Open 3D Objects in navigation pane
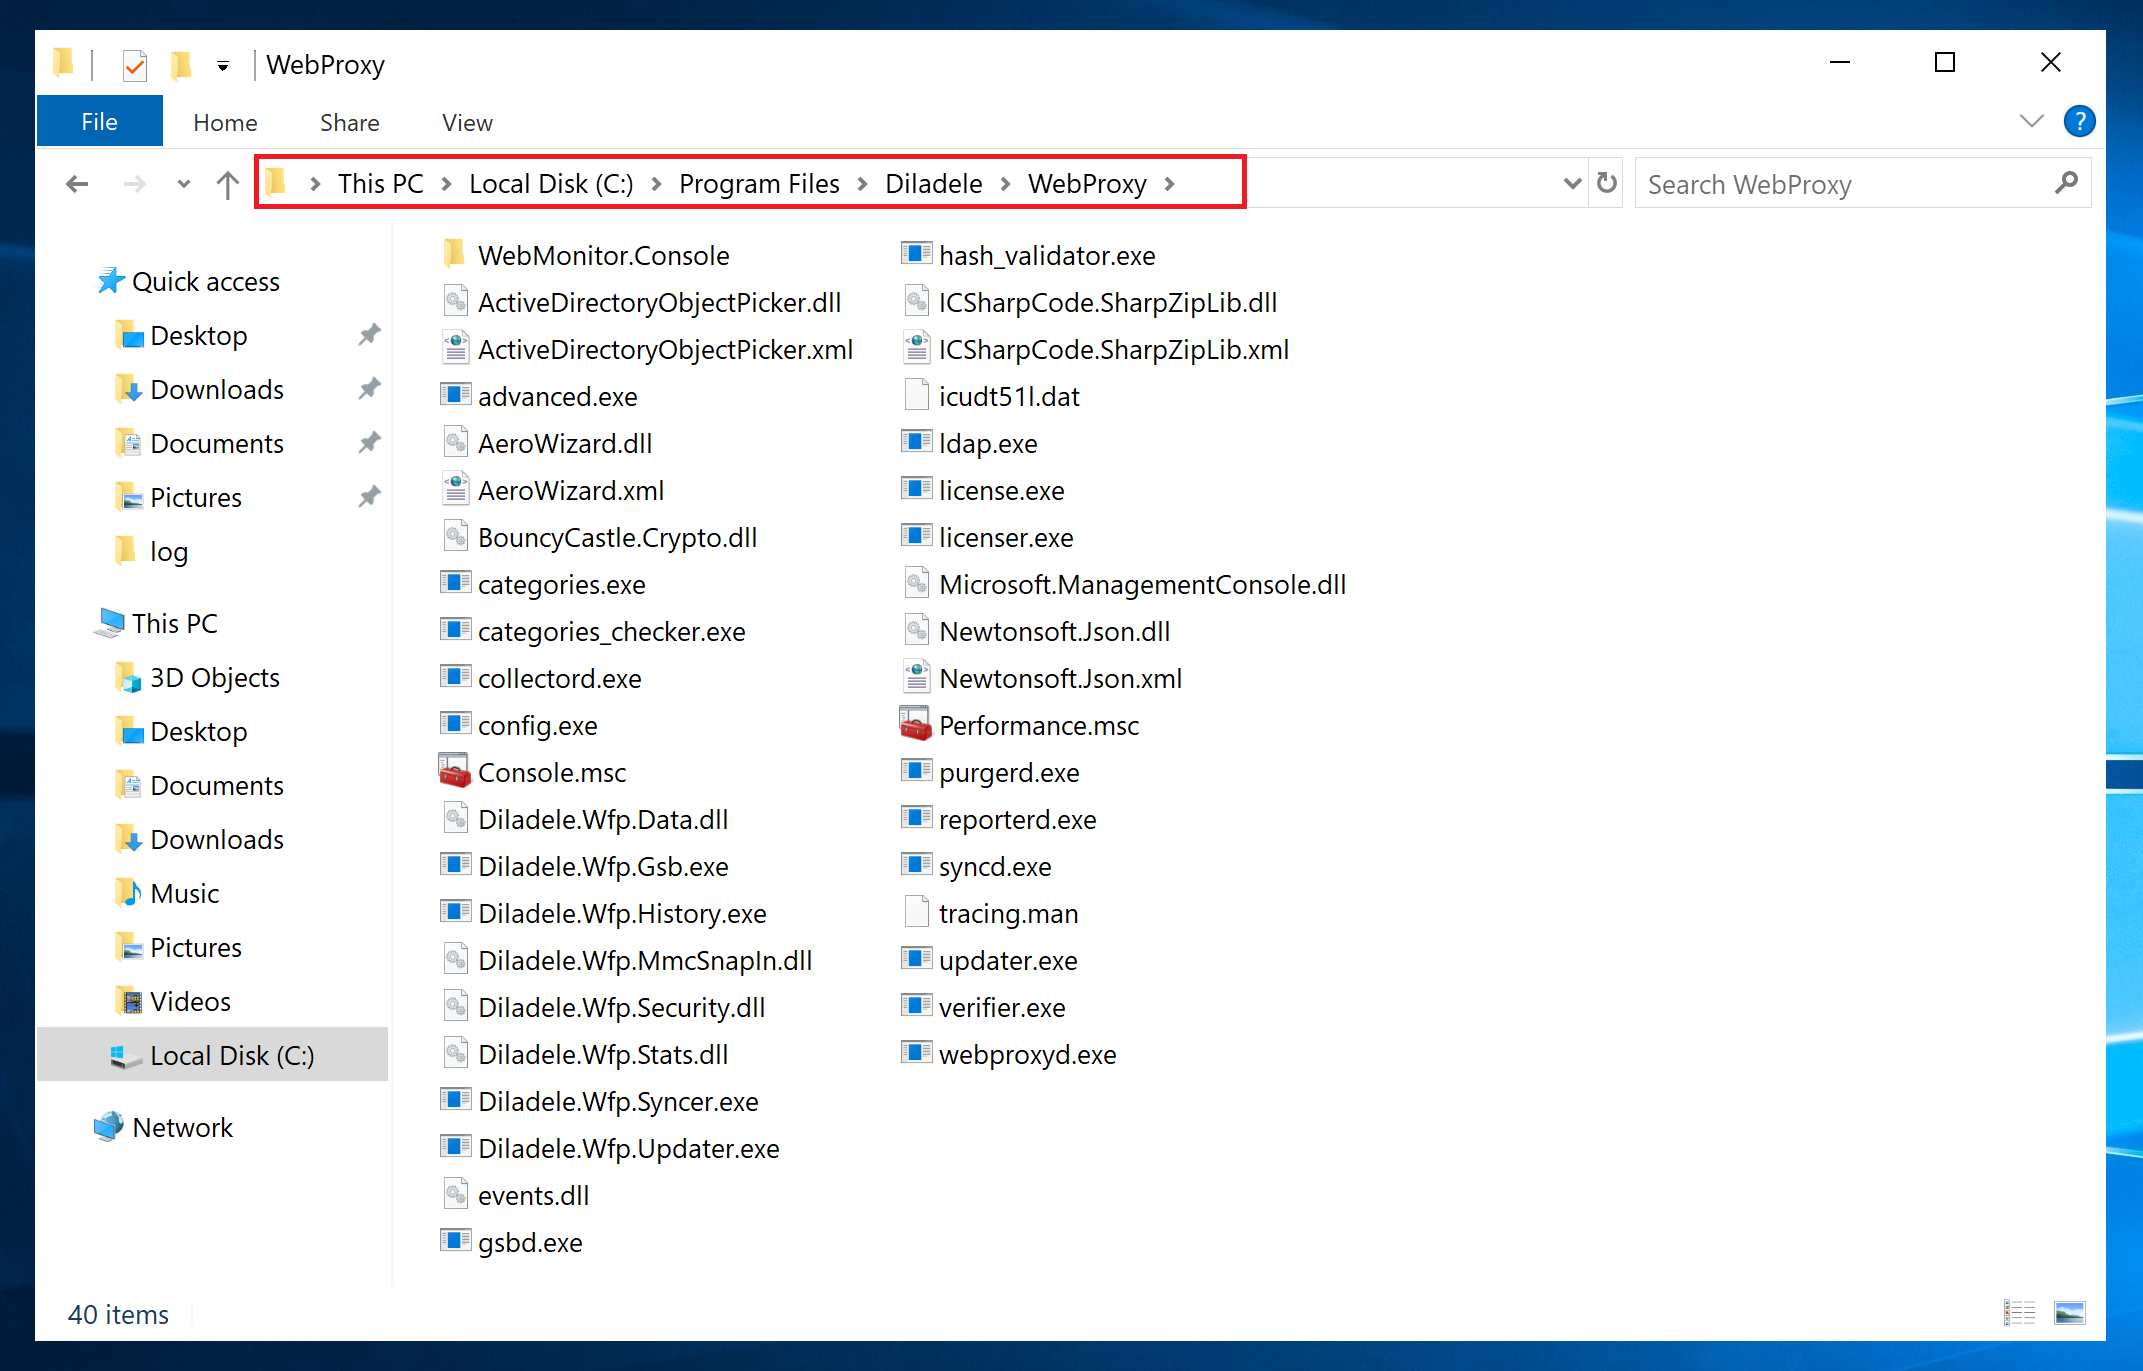Viewport: 2143px width, 1371px height. [x=214, y=678]
